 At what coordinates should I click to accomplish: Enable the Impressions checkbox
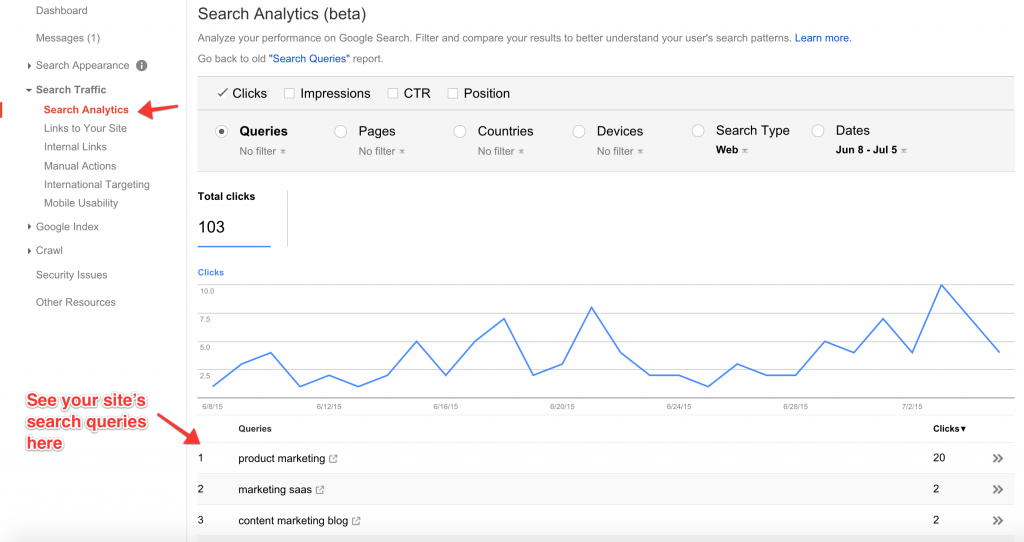(289, 93)
